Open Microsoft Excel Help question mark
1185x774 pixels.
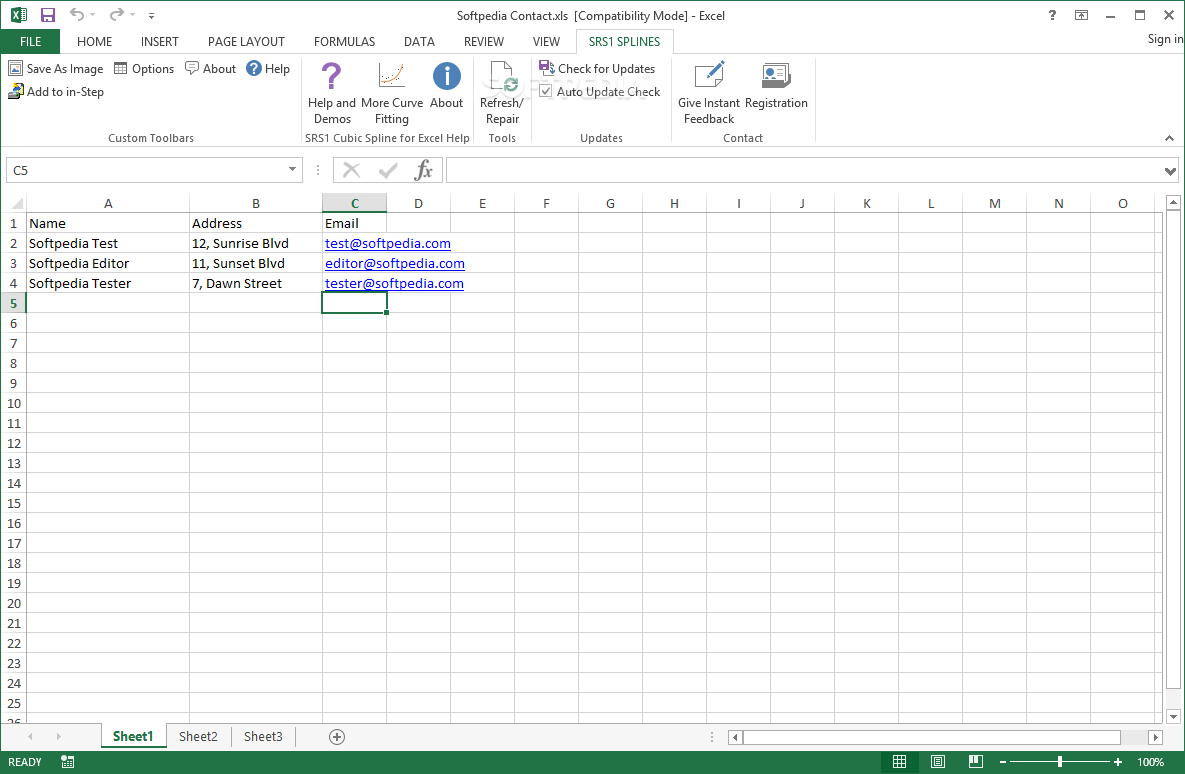1052,15
